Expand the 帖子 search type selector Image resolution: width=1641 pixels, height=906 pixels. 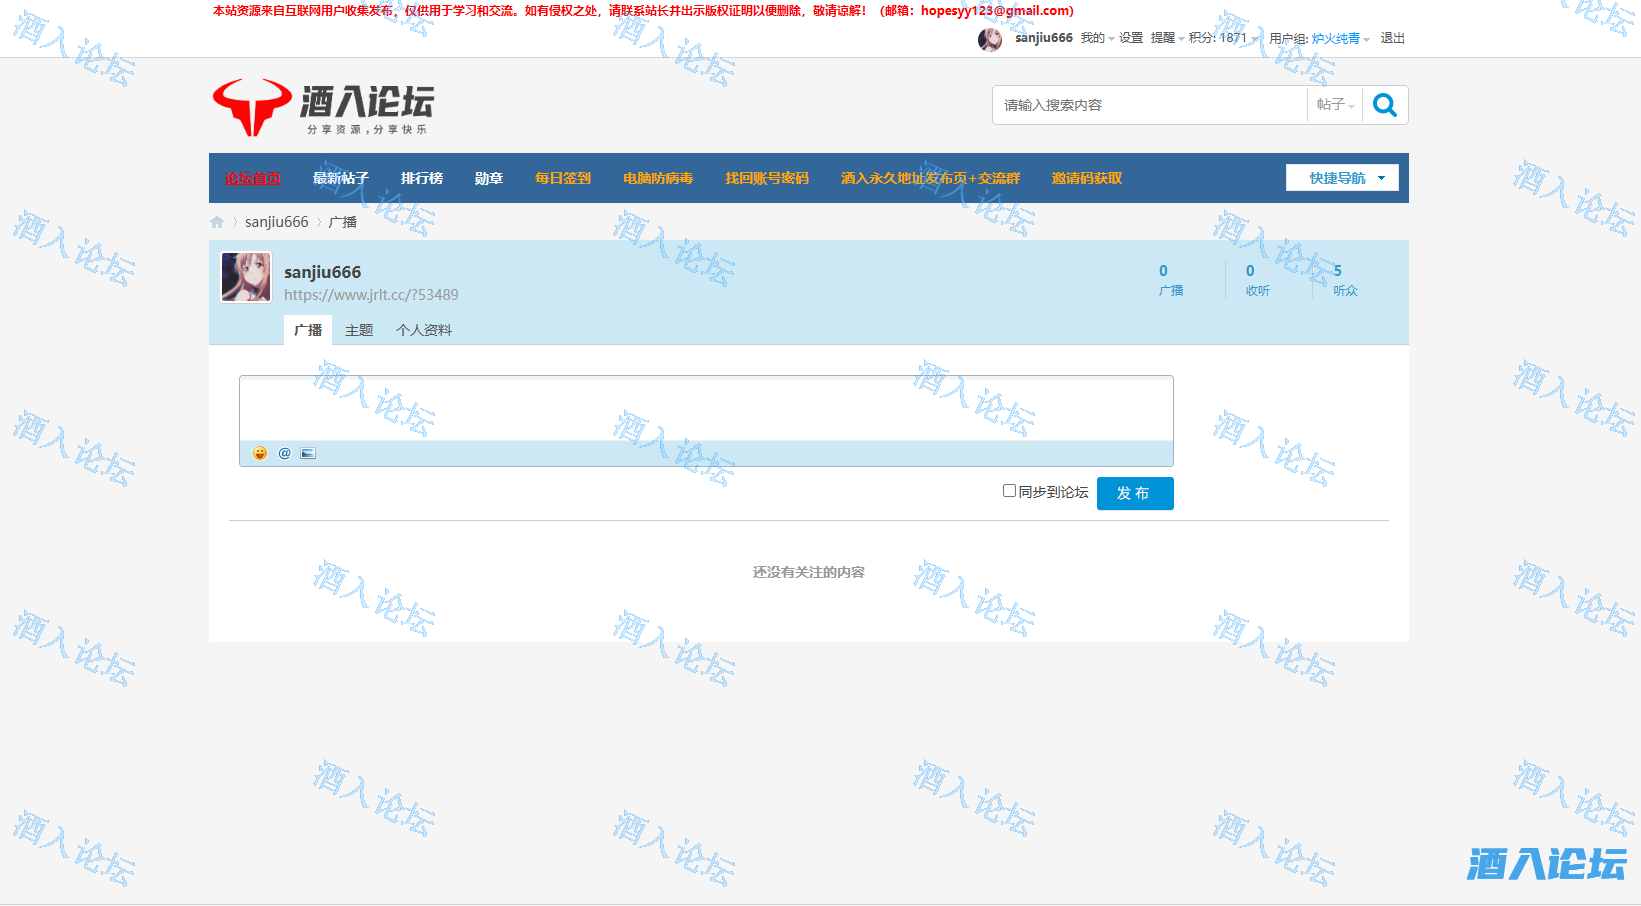click(x=1334, y=104)
